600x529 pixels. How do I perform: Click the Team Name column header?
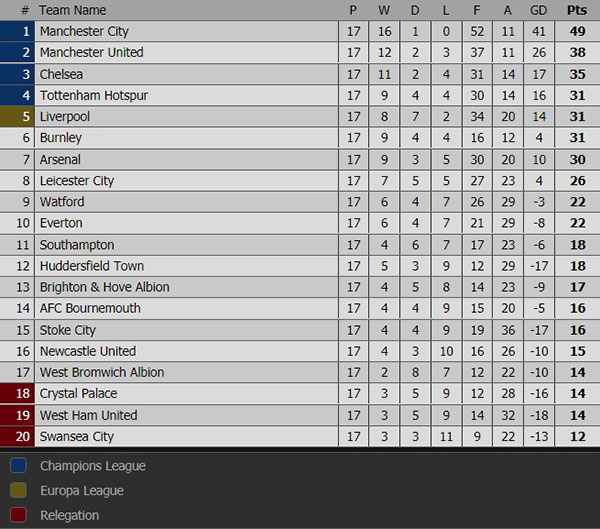click(72, 10)
